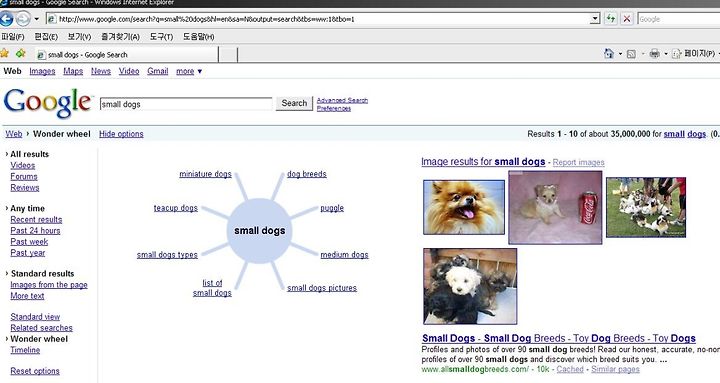Click the browser Forward arrow button
720x383 pixels.
[x=23, y=19]
